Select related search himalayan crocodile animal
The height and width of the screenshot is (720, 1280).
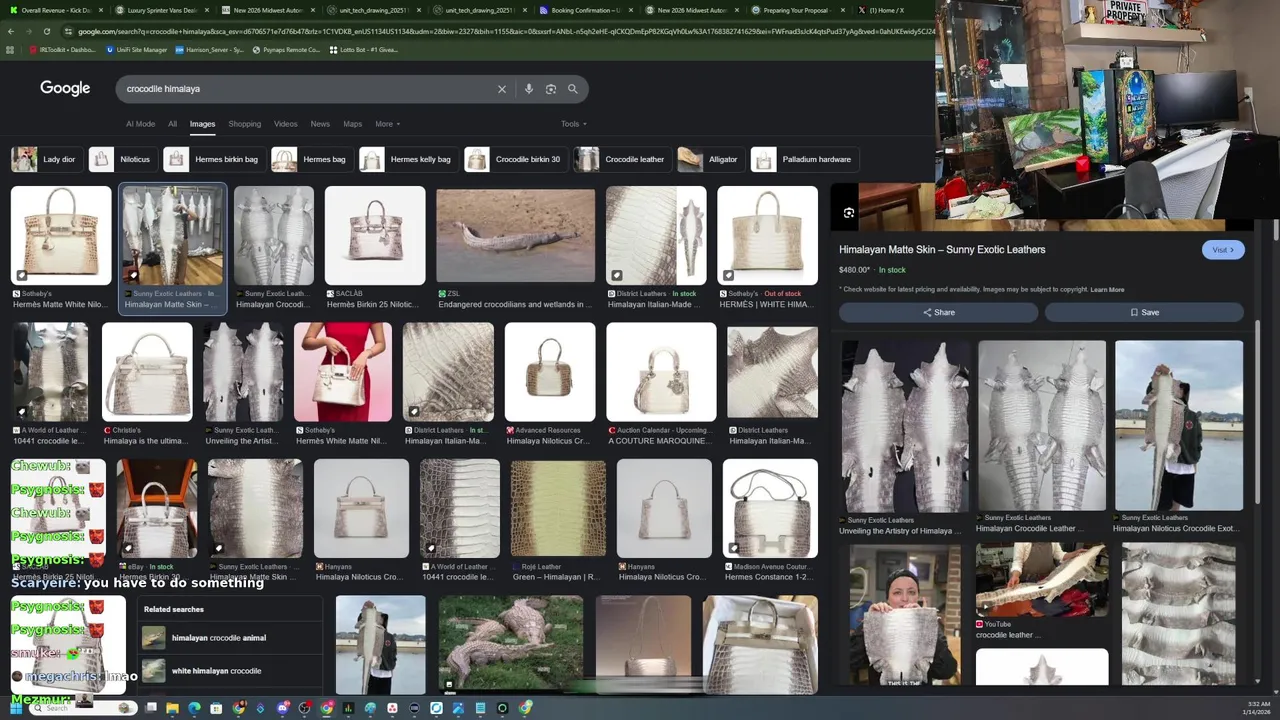(230, 638)
